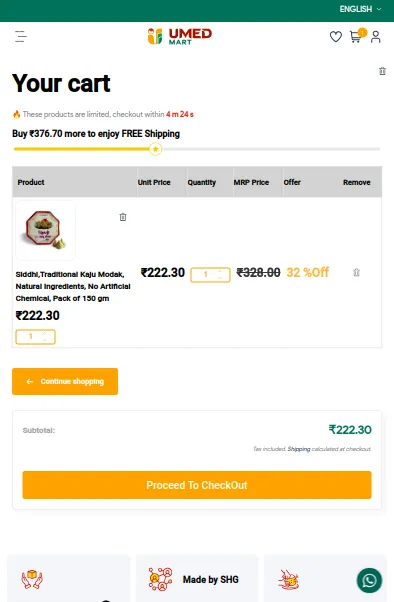The width and height of the screenshot is (394, 602).
Task: Open the hamburger navigation menu
Action: 21,37
